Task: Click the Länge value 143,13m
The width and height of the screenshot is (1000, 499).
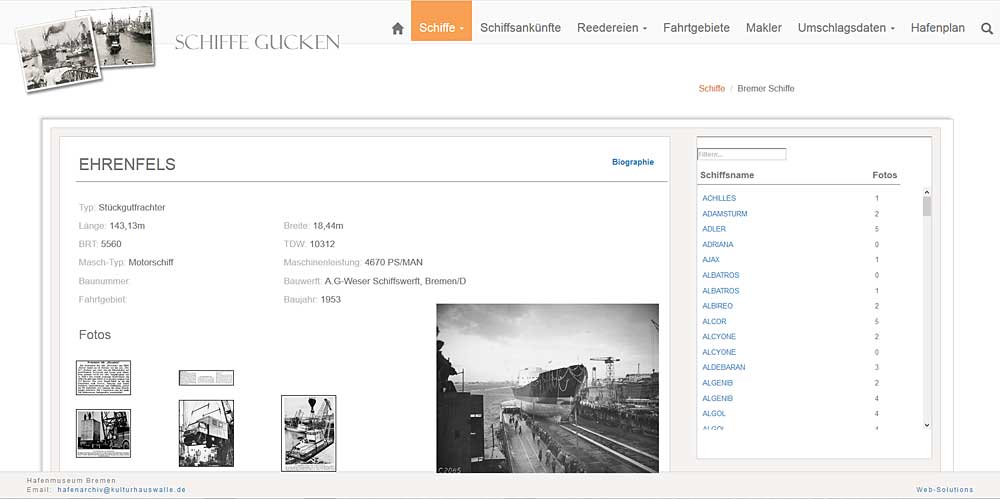Action: point(128,226)
